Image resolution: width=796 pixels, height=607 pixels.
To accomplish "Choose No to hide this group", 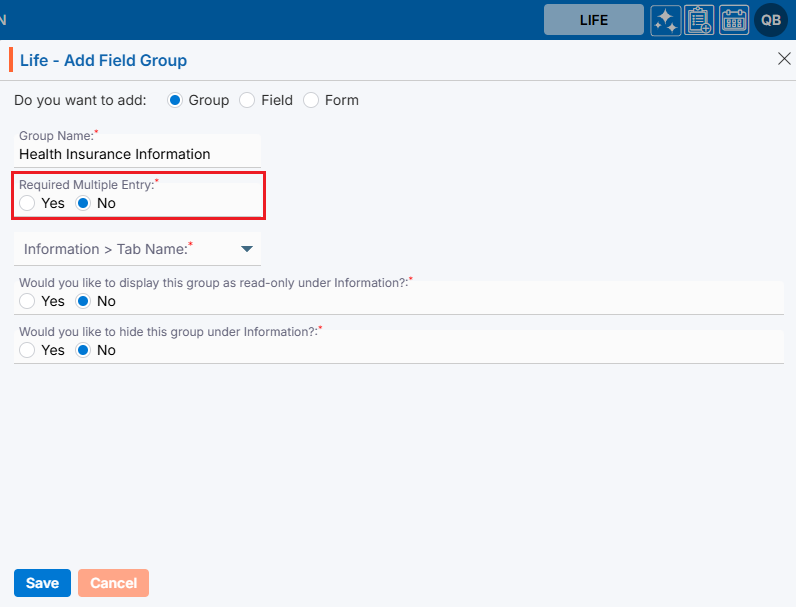I will (83, 350).
